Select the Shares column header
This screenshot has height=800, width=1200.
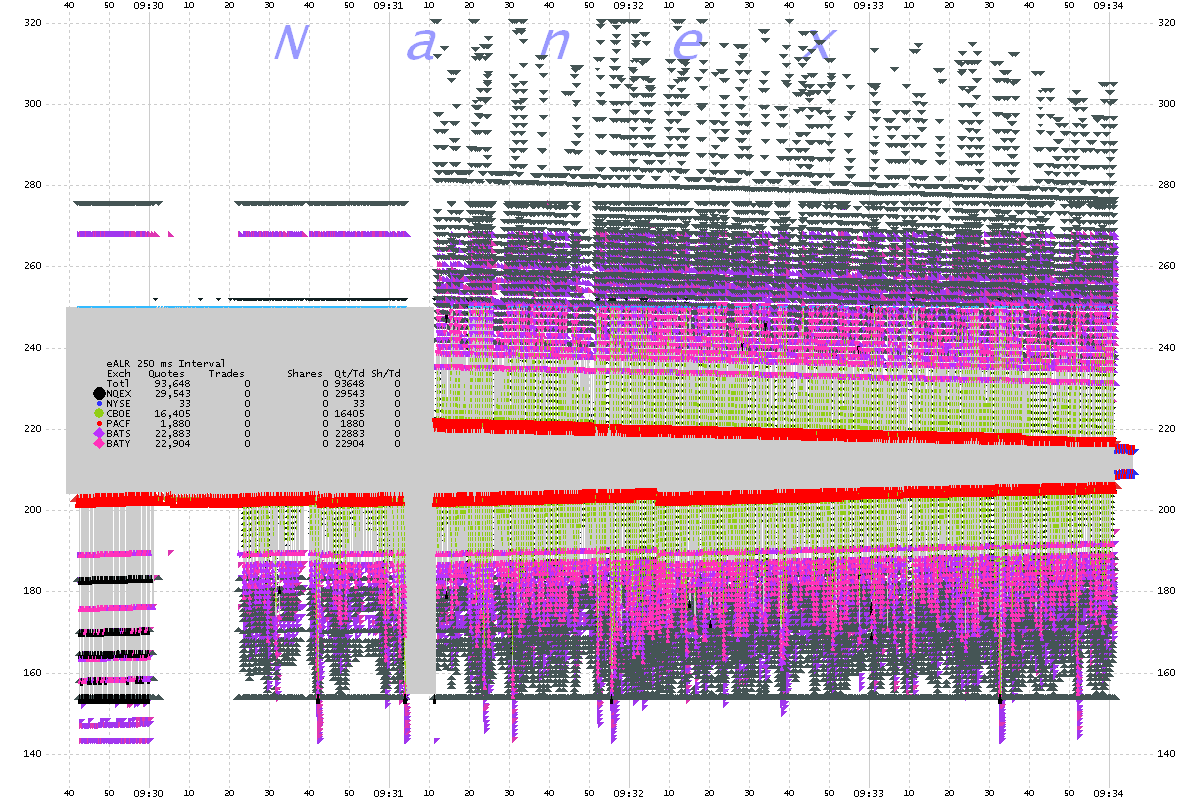[304, 373]
